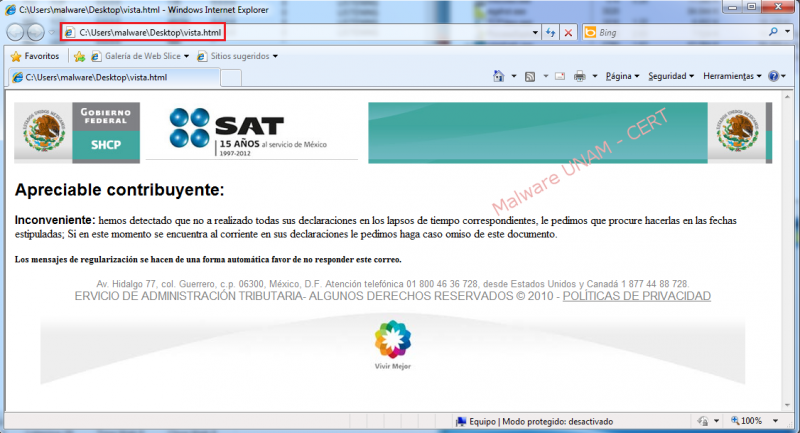Click the Refresh page icon
800x433 pixels.
click(x=551, y=33)
